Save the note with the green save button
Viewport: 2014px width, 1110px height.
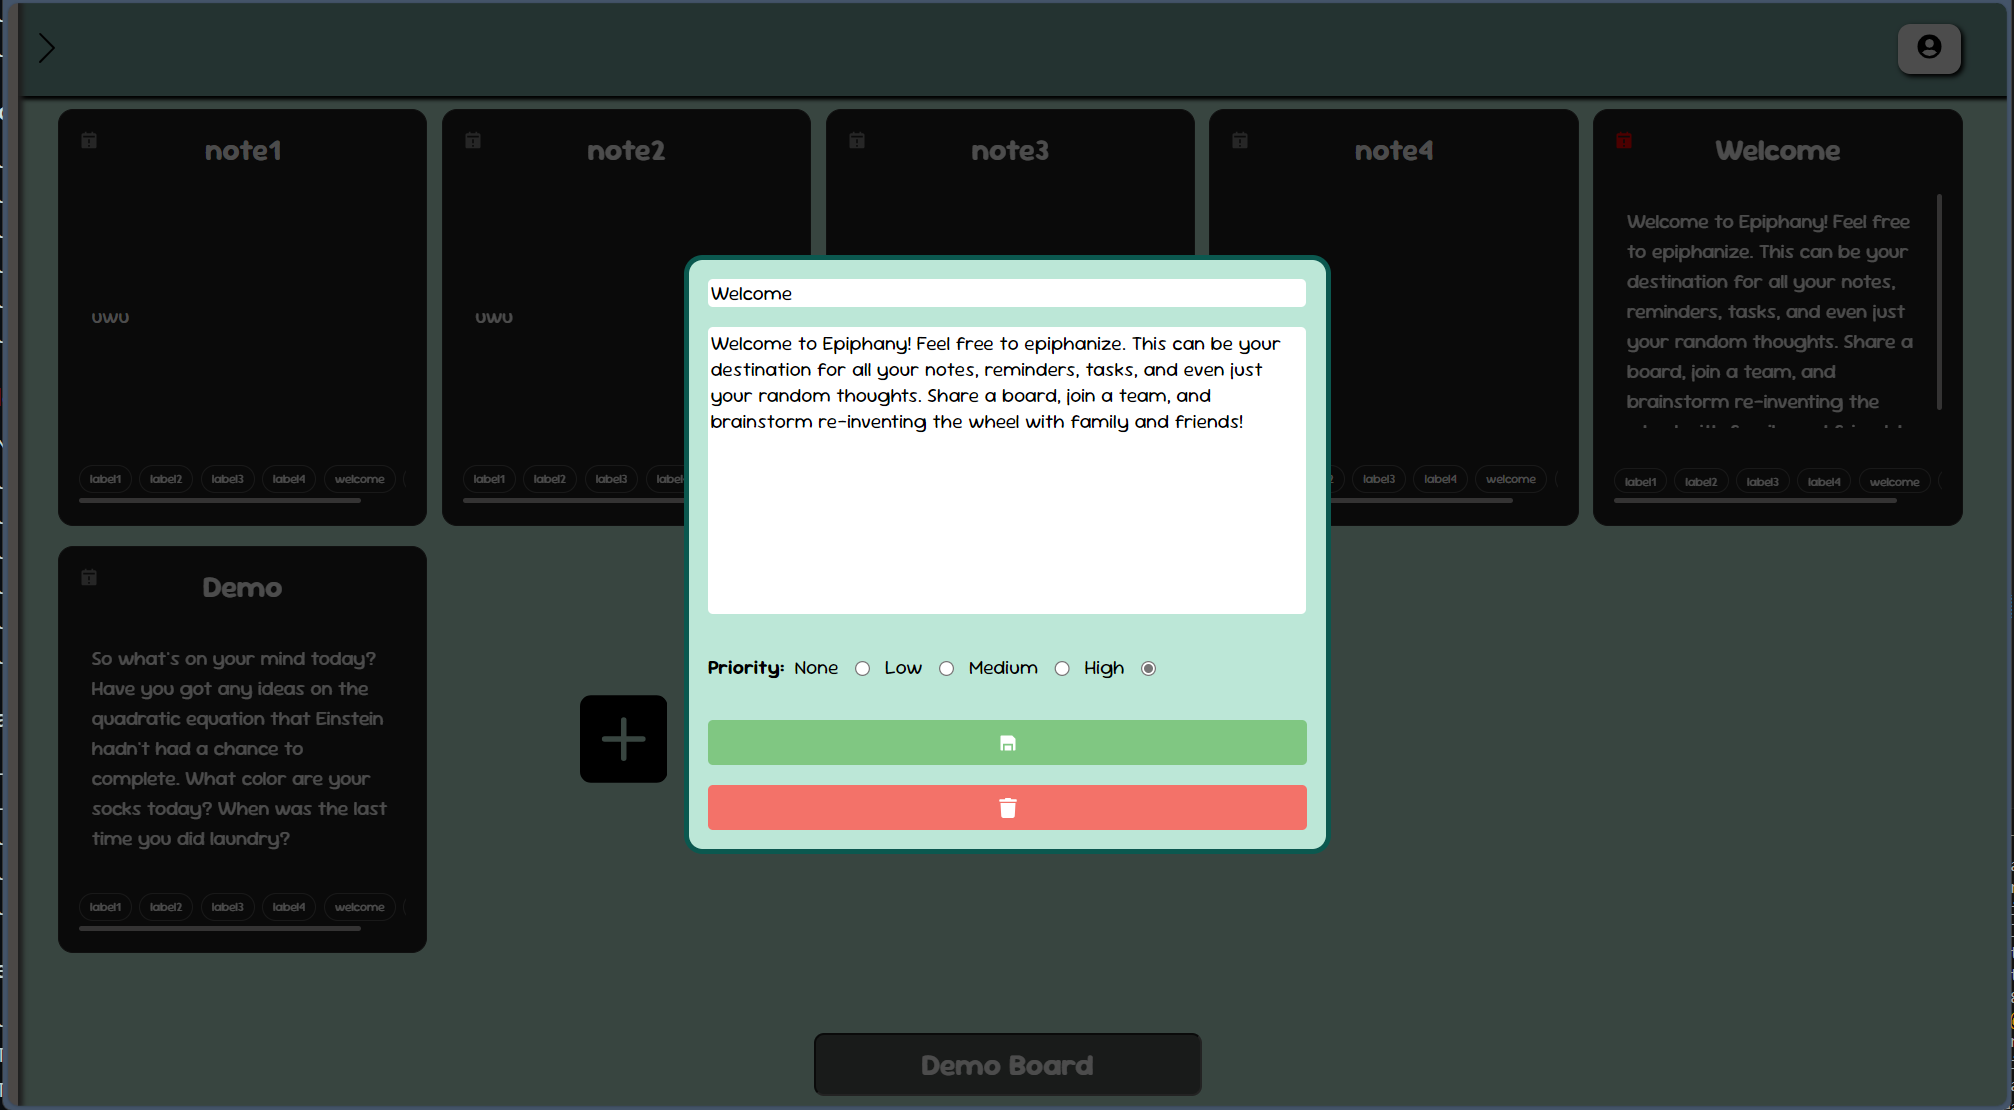point(1007,743)
